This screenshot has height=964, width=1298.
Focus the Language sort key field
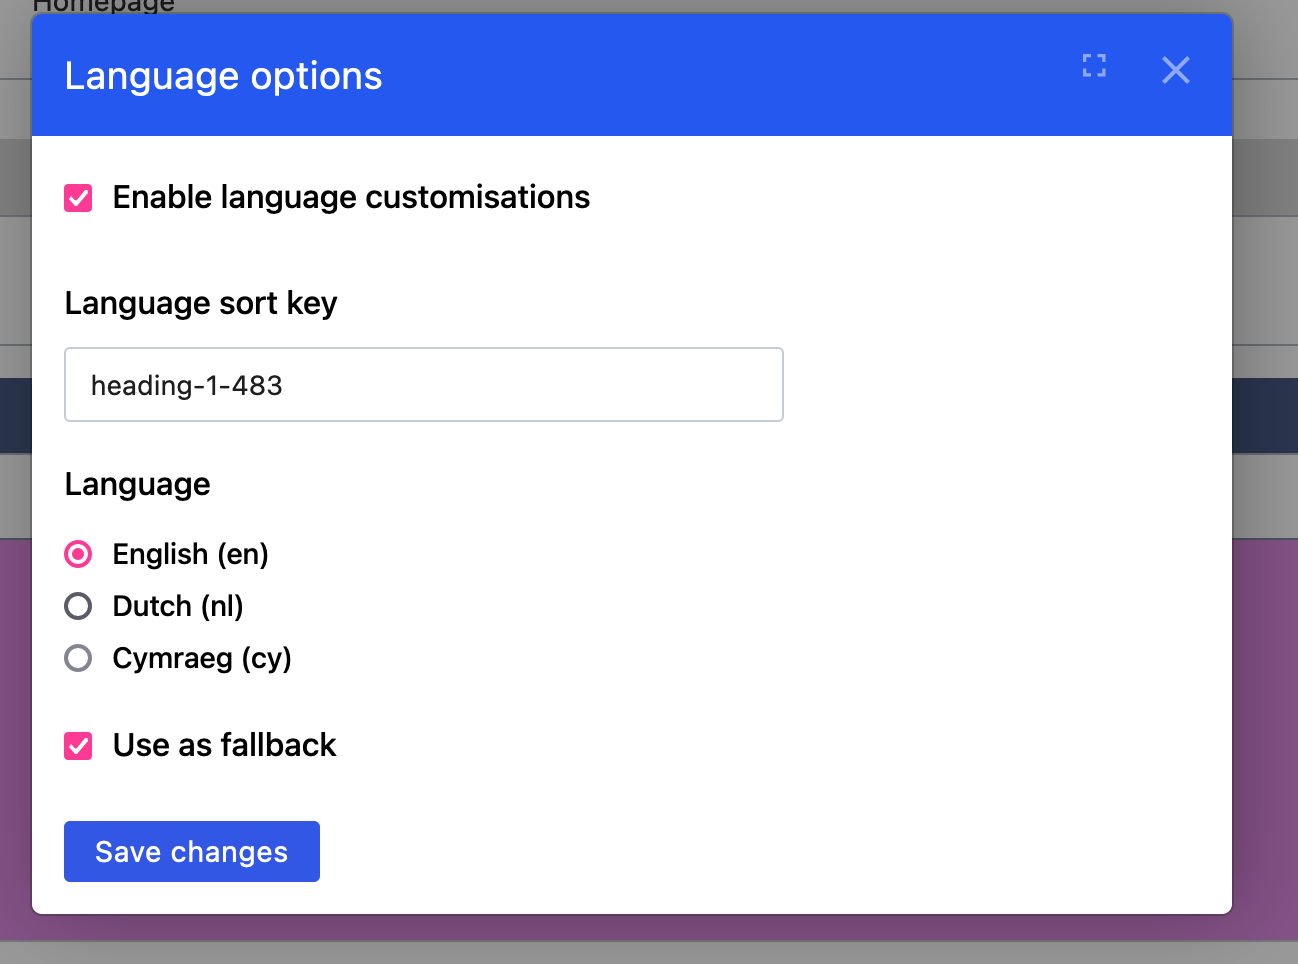tap(424, 385)
